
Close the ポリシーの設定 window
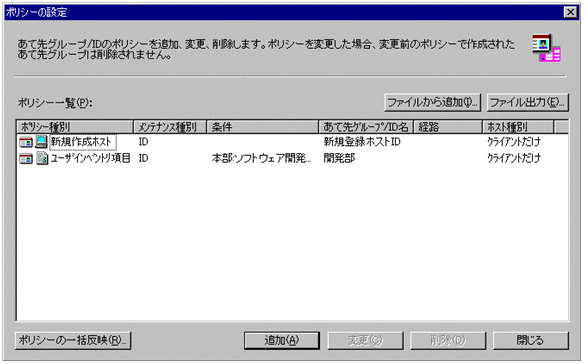click(x=570, y=12)
